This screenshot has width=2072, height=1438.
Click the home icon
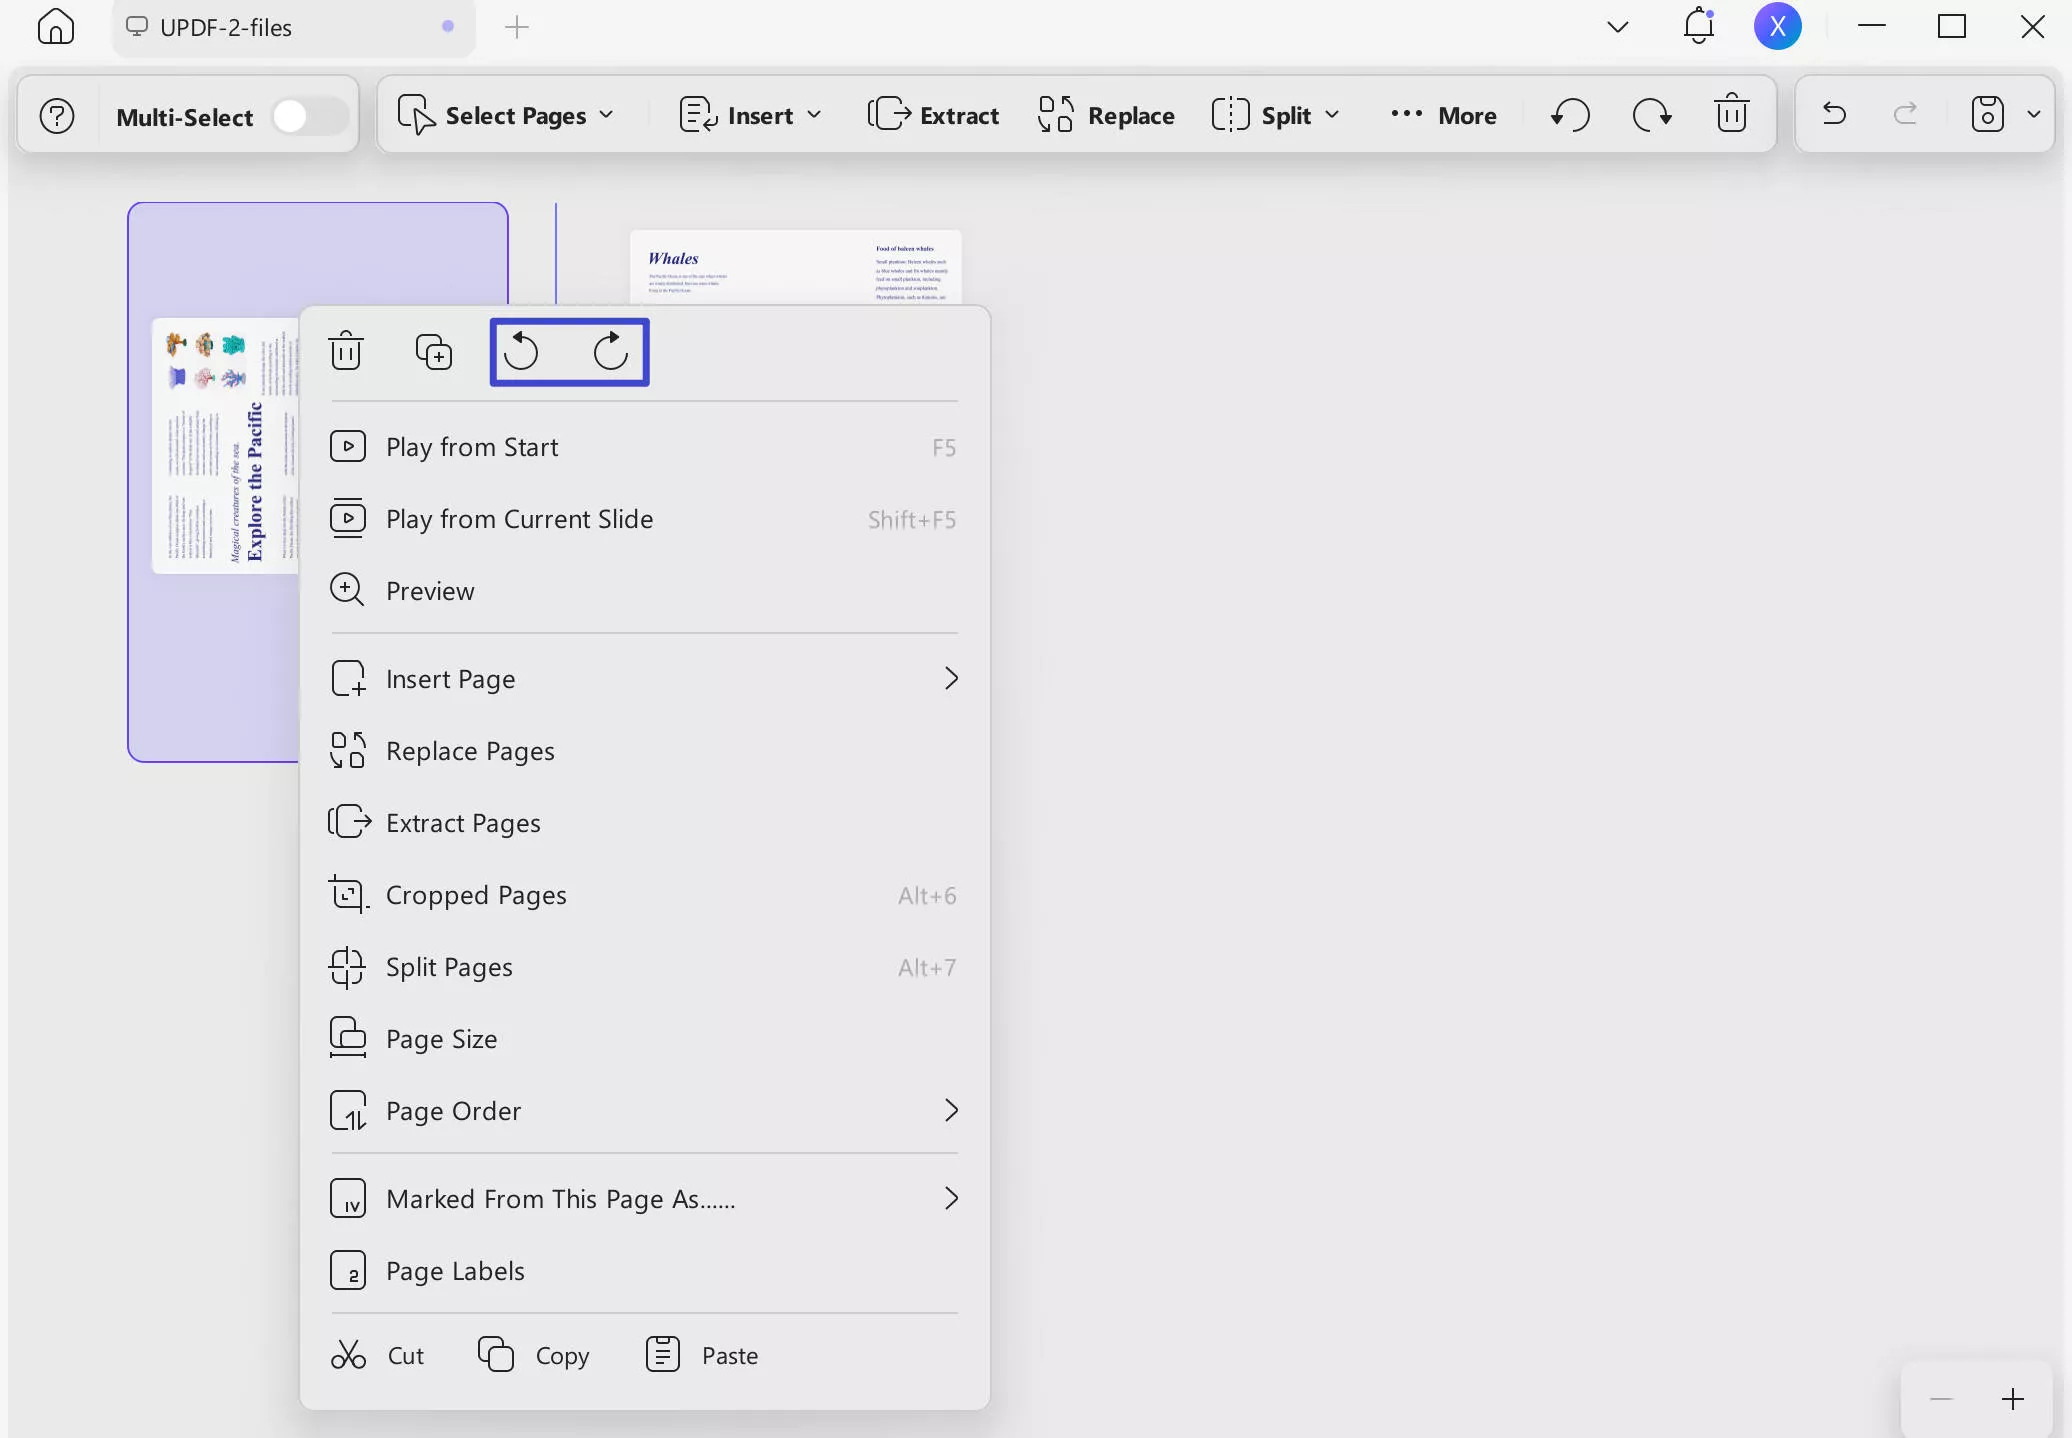tap(56, 27)
